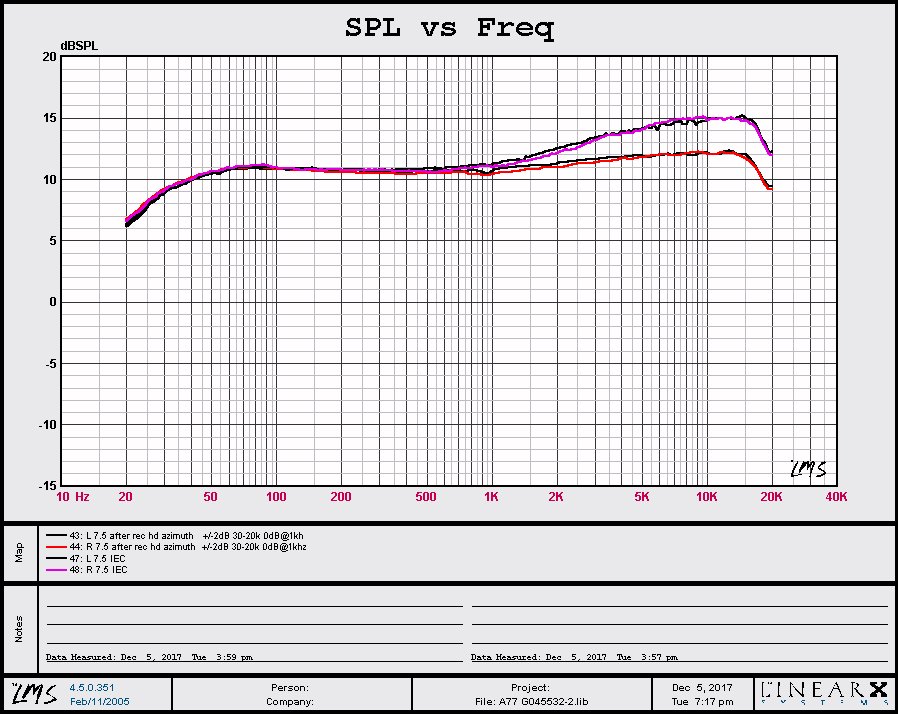Image resolution: width=898 pixels, height=714 pixels.
Task: Click the SPL vs Freq graph title
Action: (449, 28)
